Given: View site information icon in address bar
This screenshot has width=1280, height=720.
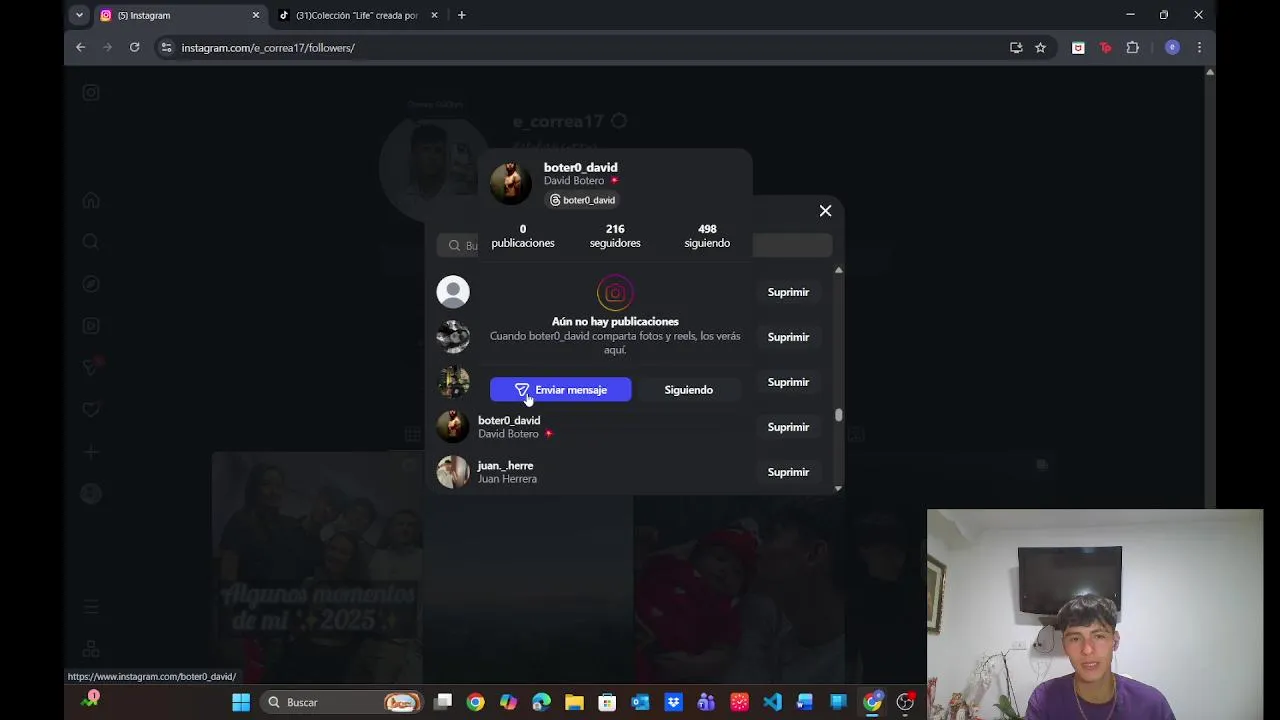Looking at the screenshot, I should pyautogui.click(x=166, y=47).
